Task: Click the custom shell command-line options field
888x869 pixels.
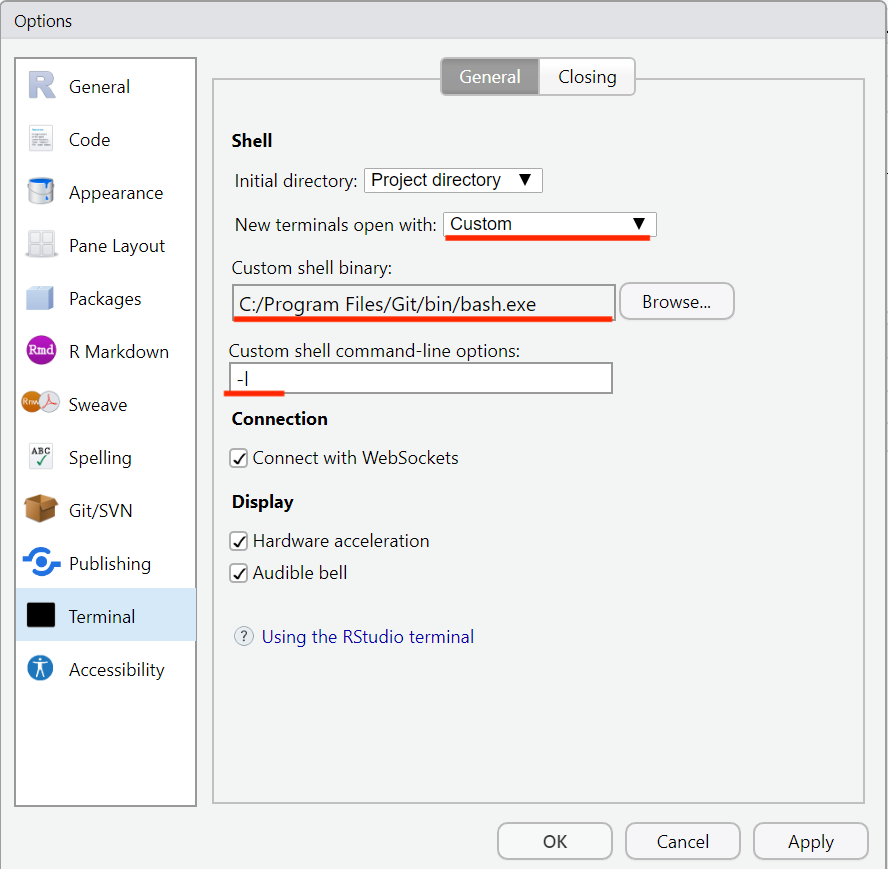Action: click(420, 379)
